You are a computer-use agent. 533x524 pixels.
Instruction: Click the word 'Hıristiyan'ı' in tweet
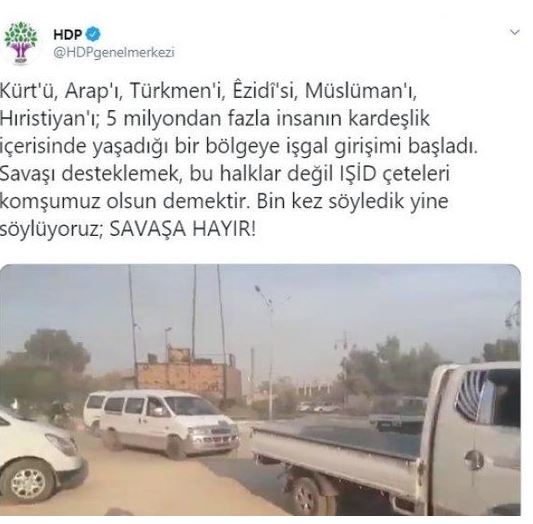[49, 119]
